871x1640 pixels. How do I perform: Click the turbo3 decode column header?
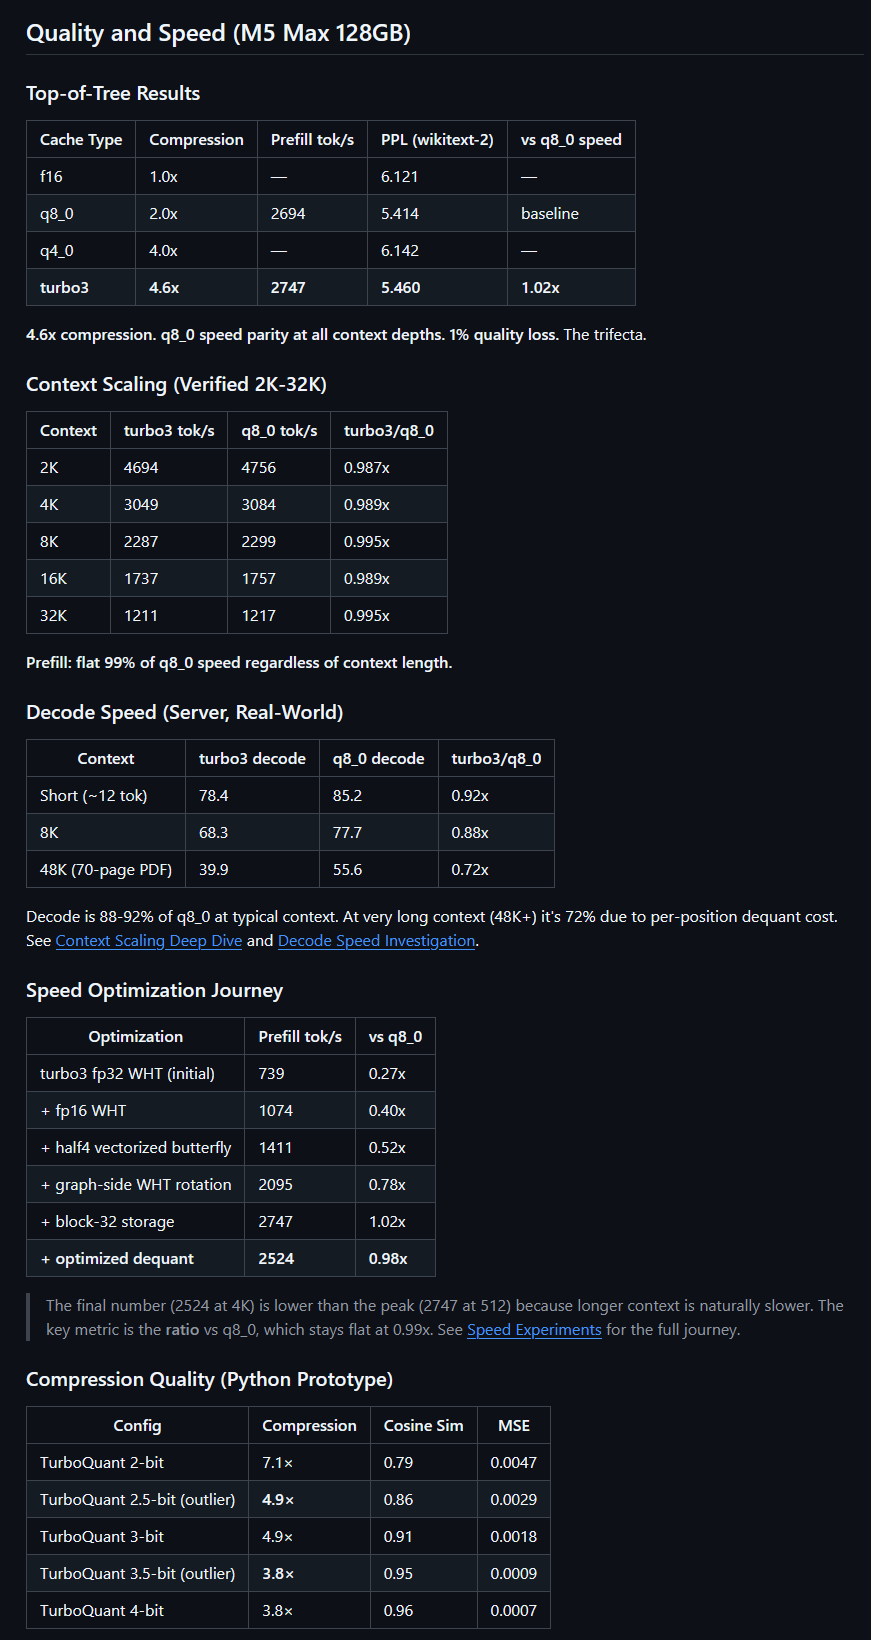pyautogui.click(x=252, y=759)
